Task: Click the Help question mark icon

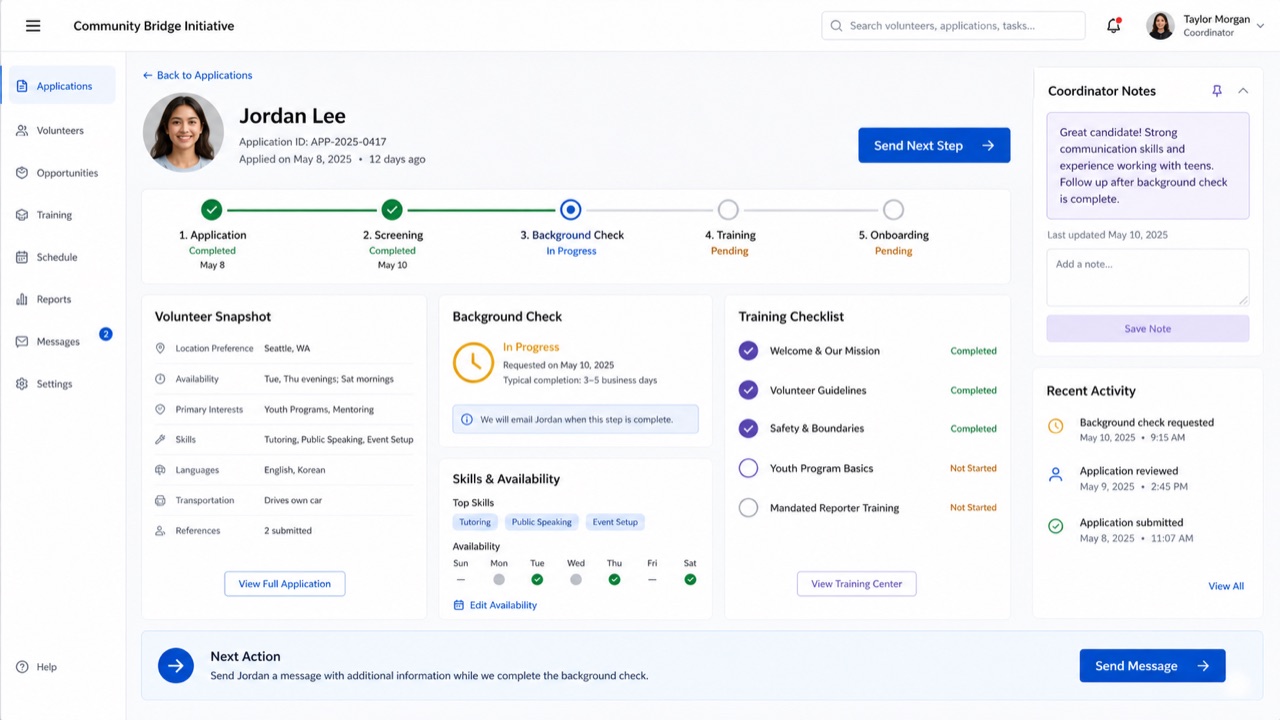Action: click(22, 667)
